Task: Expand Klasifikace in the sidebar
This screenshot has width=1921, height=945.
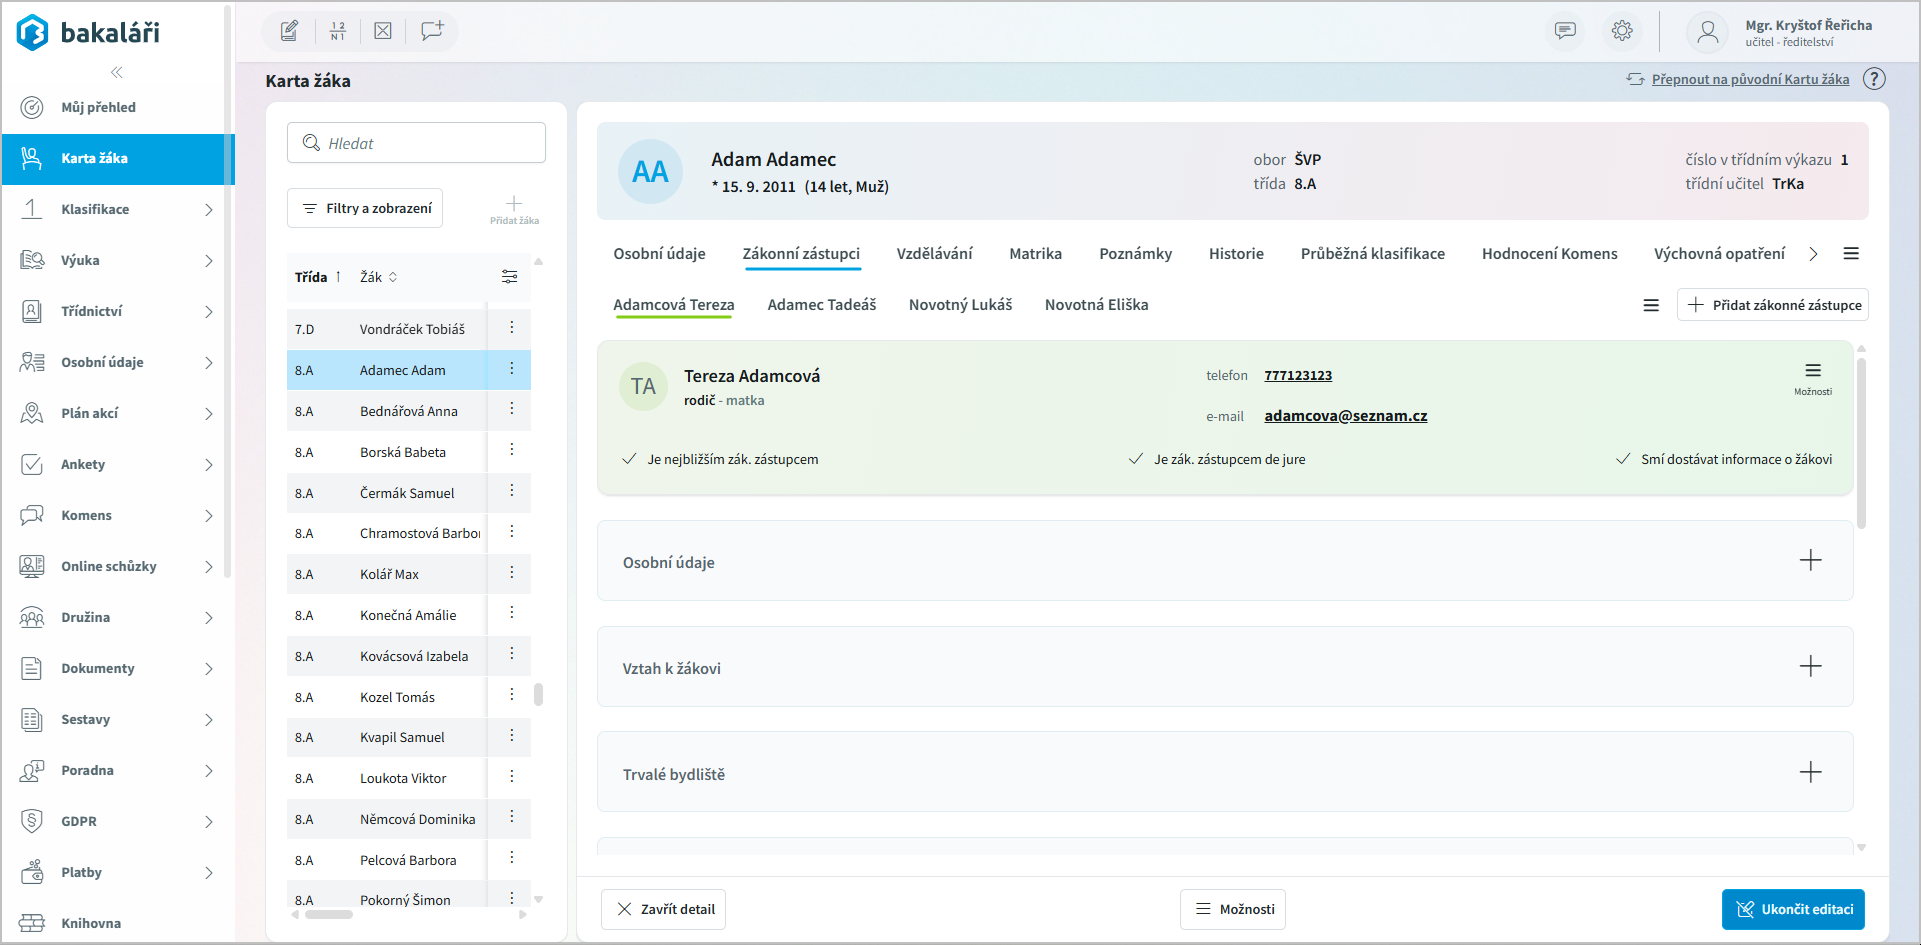Action: (209, 210)
